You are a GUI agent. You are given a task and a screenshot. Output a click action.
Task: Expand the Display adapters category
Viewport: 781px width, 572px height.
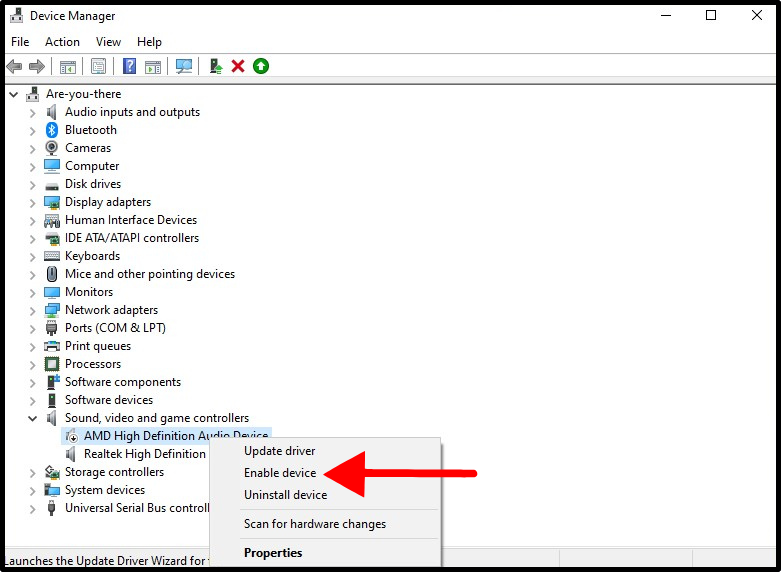click(x=32, y=203)
